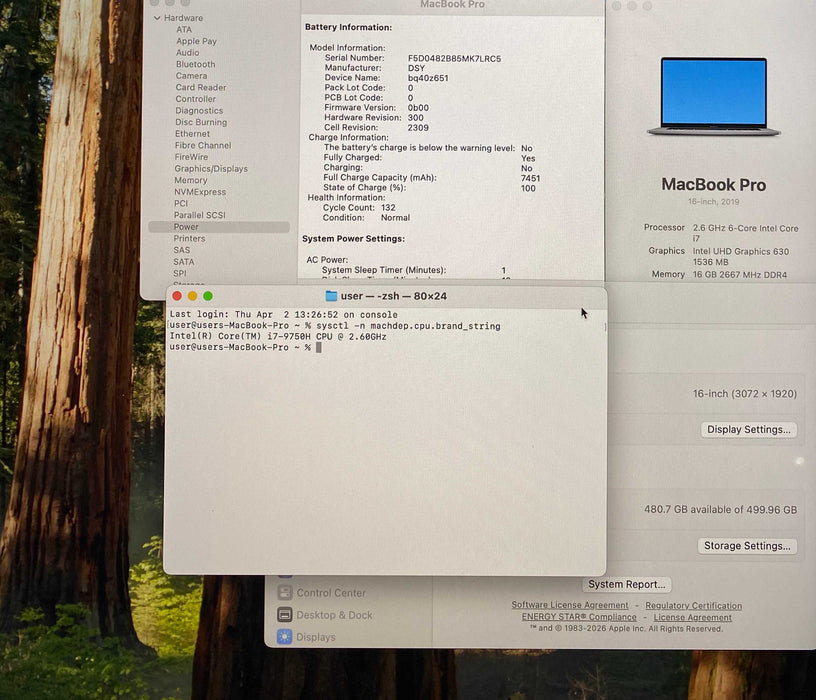Open Storage Settings button
The width and height of the screenshot is (816, 700).
(747, 546)
